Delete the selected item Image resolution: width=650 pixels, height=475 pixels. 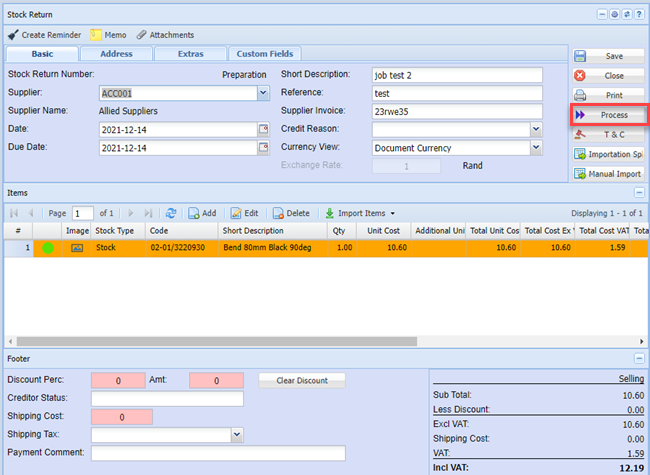(x=291, y=213)
